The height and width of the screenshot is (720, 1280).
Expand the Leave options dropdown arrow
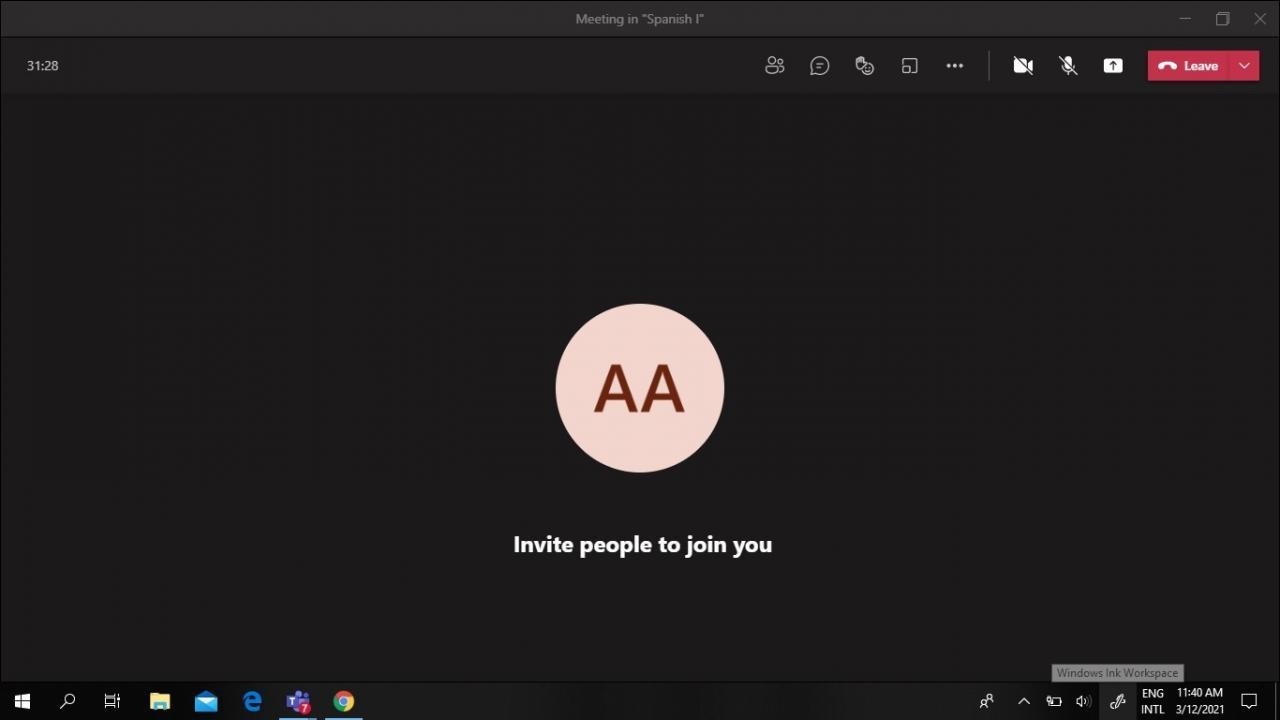click(1244, 66)
